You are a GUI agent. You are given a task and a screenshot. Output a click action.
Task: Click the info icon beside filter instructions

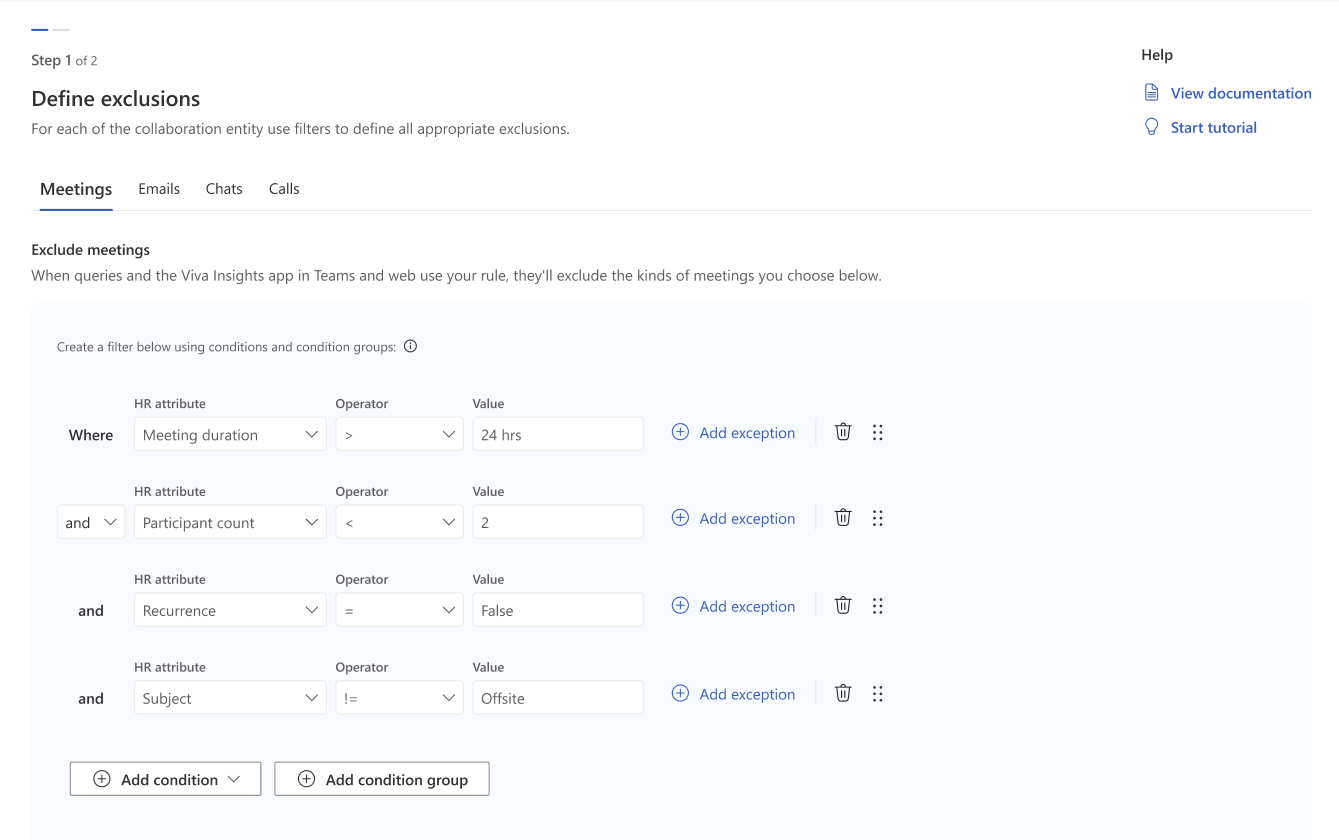click(x=410, y=346)
